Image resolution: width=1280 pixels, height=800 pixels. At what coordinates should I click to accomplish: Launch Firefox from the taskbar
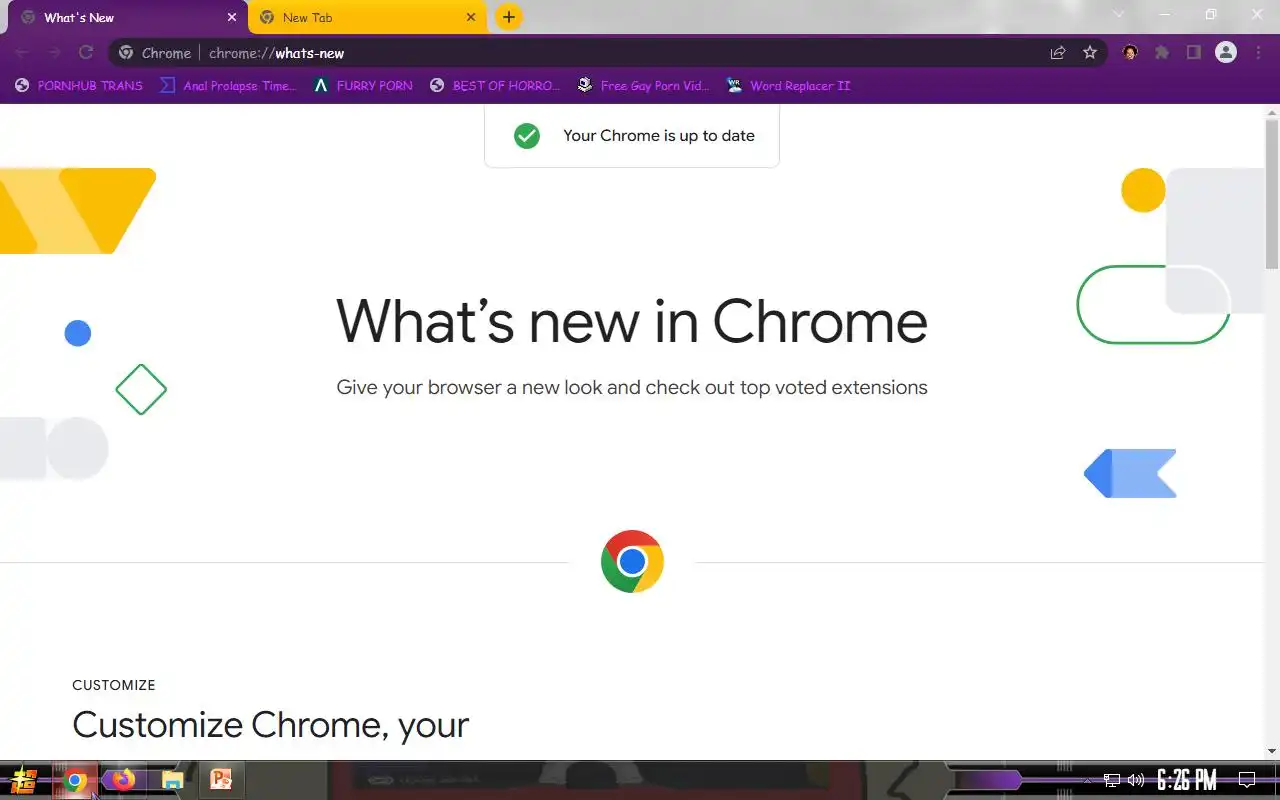pos(123,780)
